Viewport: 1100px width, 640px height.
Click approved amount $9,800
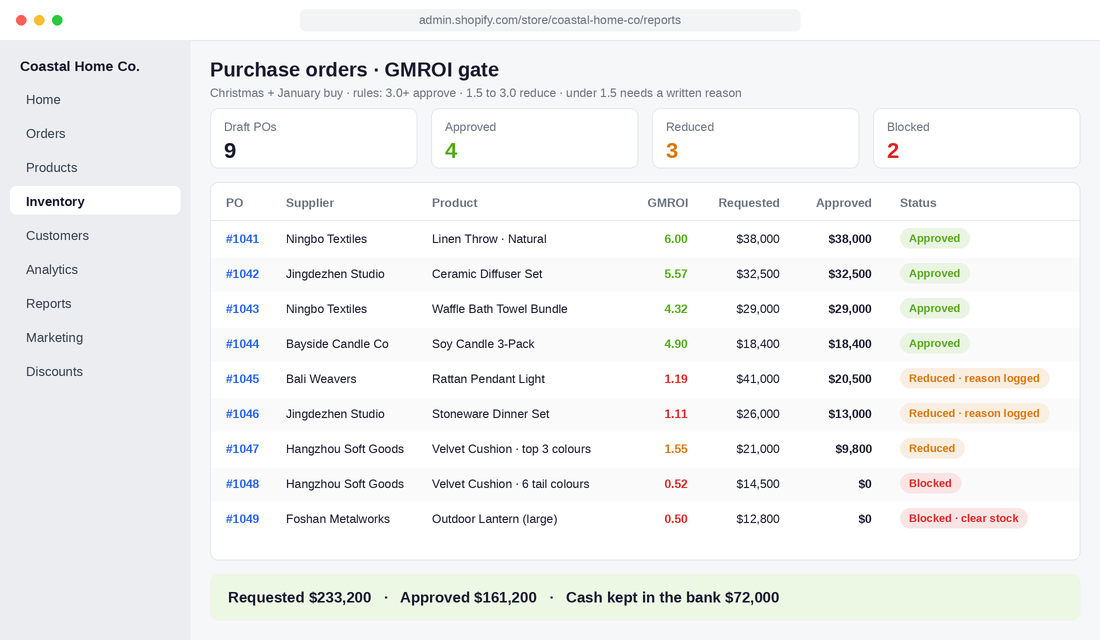coord(853,449)
